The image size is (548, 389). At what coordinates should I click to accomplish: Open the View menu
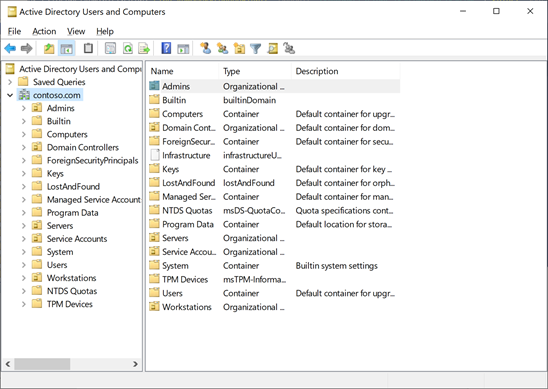pos(76,31)
